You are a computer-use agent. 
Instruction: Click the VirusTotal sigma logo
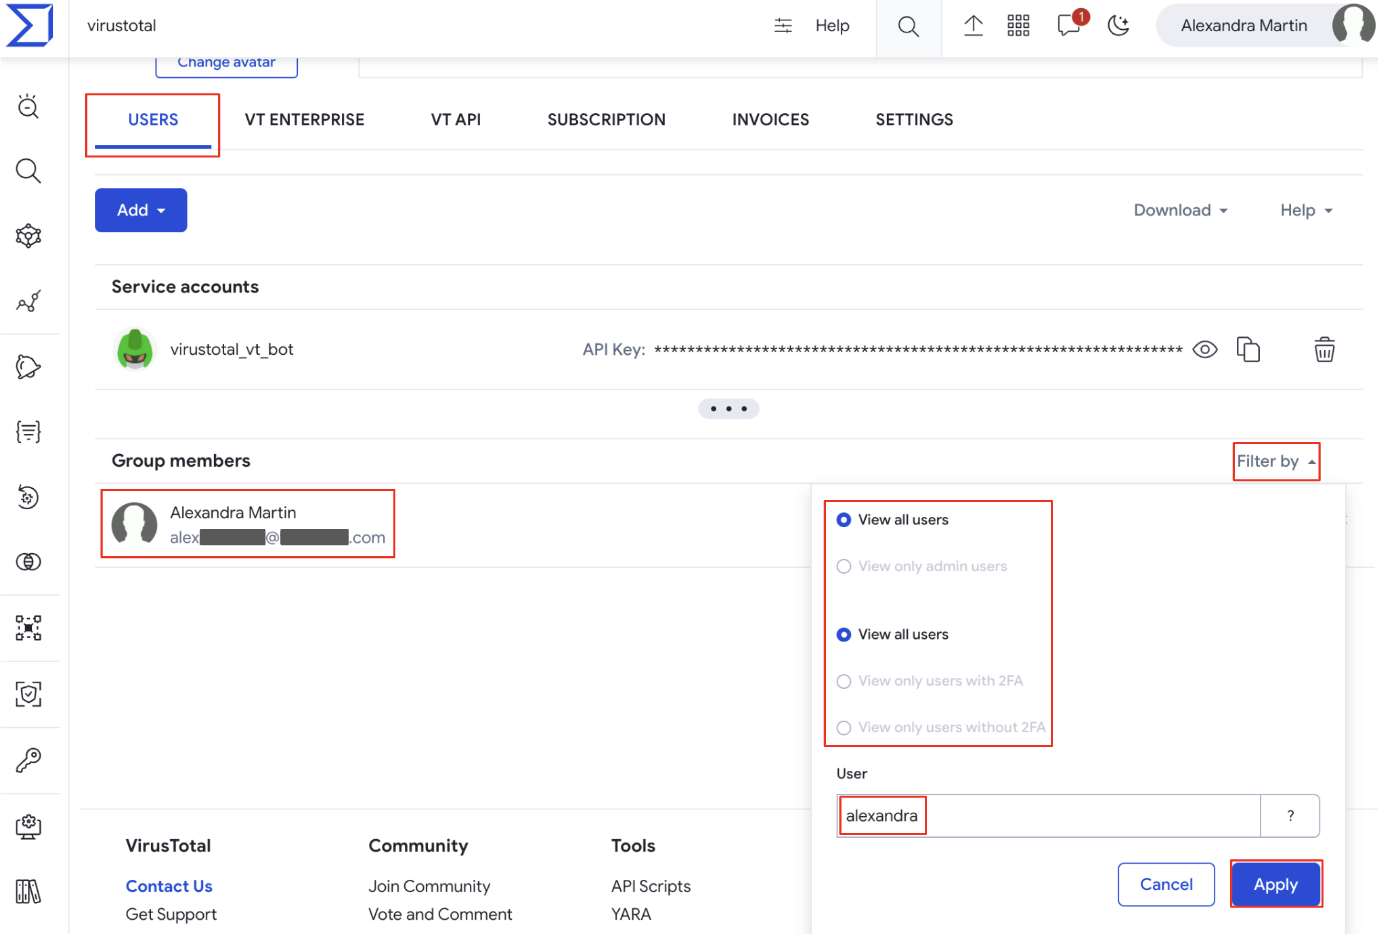(30, 25)
